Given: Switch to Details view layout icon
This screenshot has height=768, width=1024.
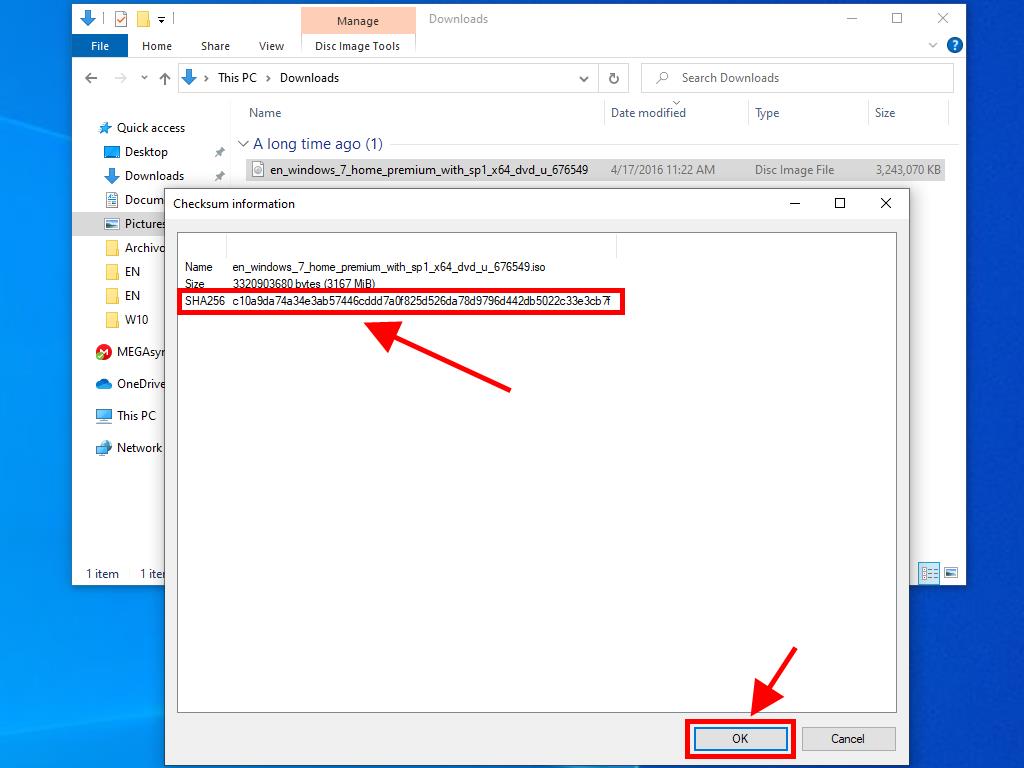Looking at the screenshot, I should point(930,573).
